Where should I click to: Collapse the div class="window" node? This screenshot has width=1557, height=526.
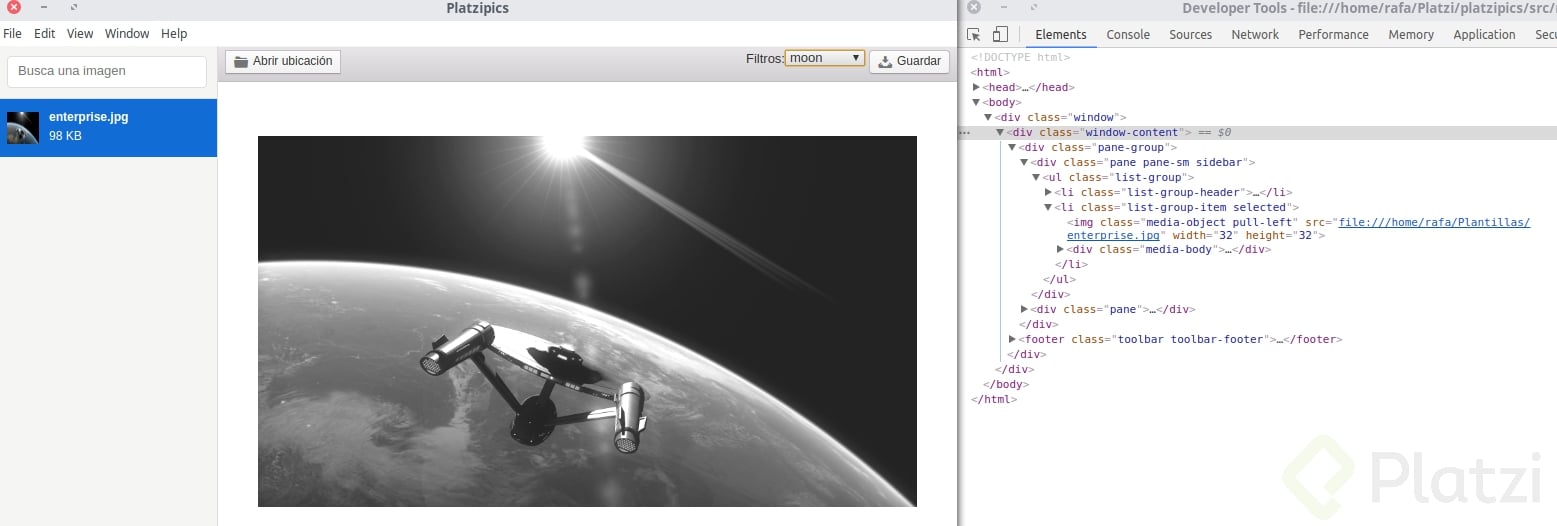[988, 117]
